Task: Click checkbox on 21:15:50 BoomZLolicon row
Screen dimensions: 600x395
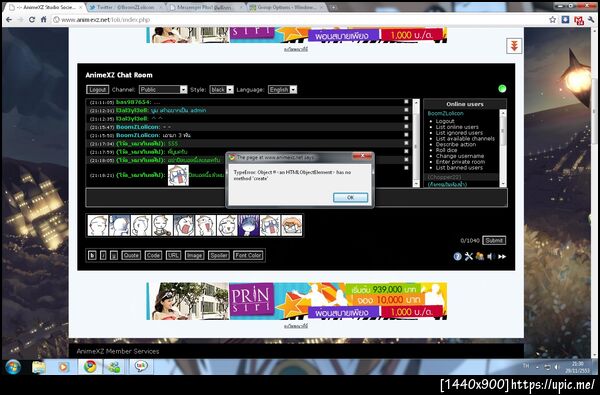Action: click(x=406, y=135)
